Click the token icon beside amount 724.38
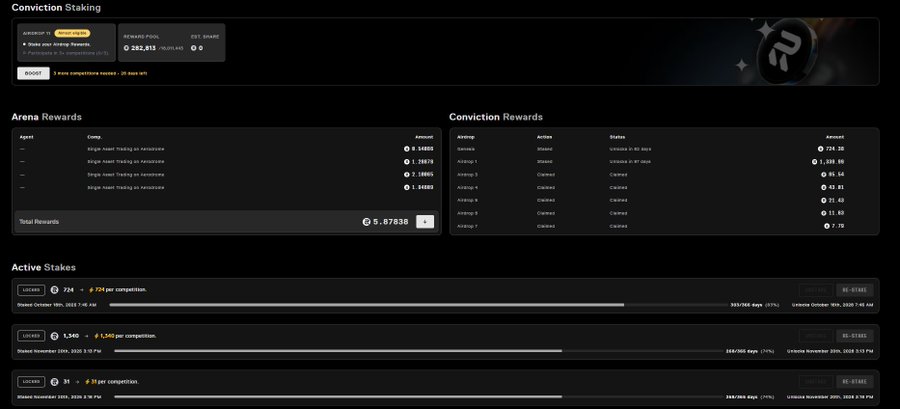900x409 pixels. point(820,149)
